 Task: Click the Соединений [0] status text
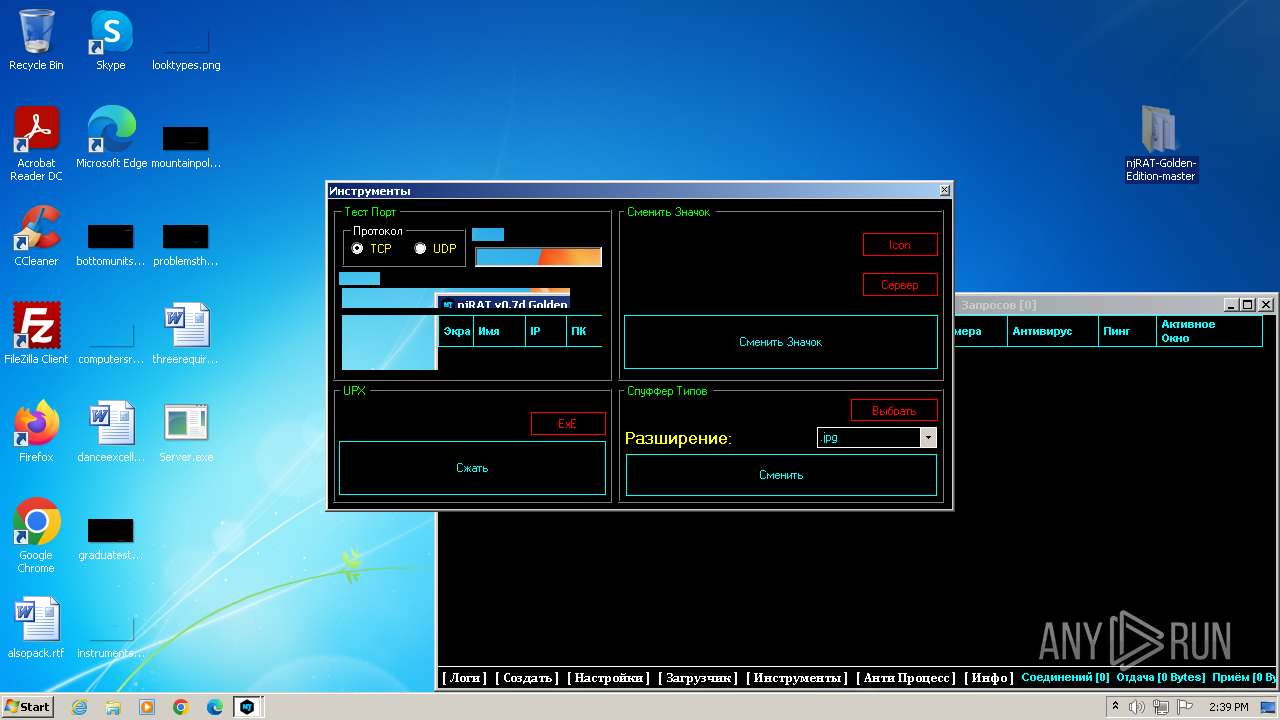pyautogui.click(x=1065, y=678)
